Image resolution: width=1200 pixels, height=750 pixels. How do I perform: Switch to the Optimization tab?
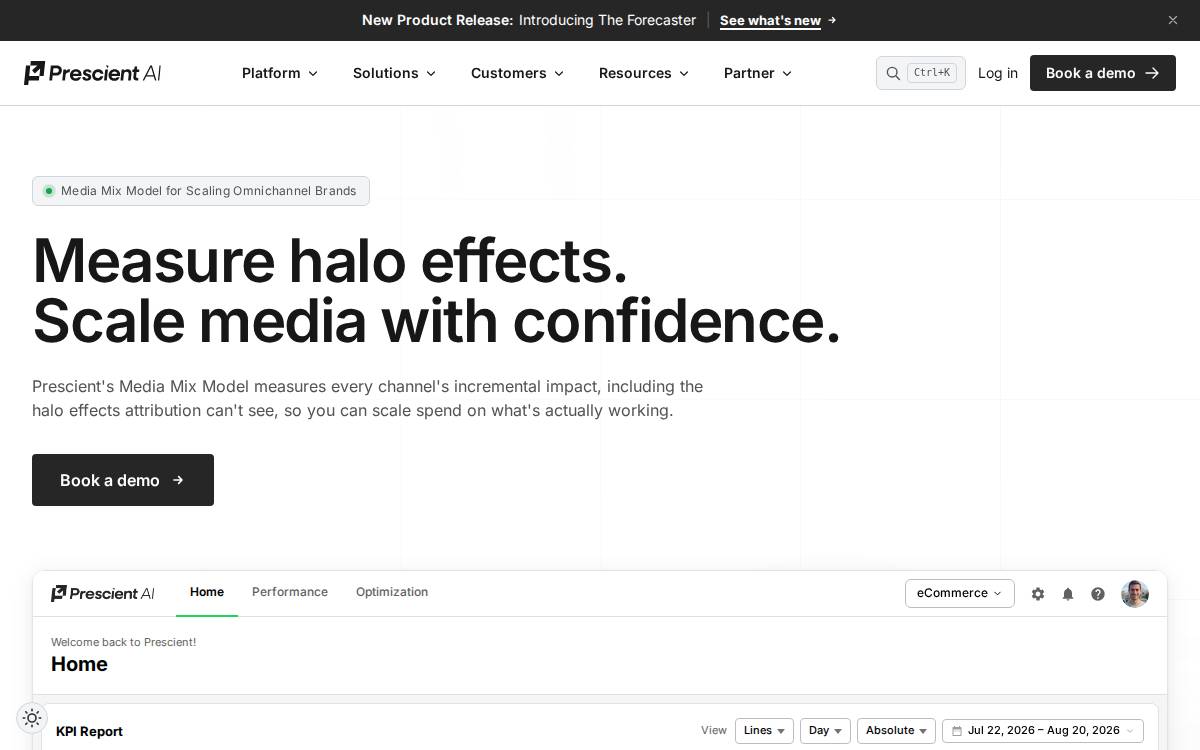coord(392,592)
